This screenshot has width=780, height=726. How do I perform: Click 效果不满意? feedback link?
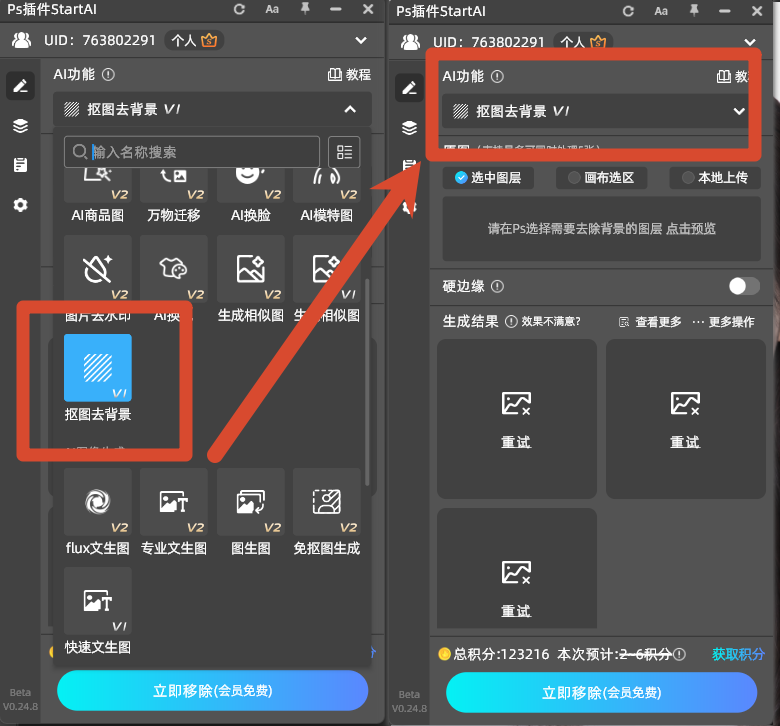coord(551,321)
